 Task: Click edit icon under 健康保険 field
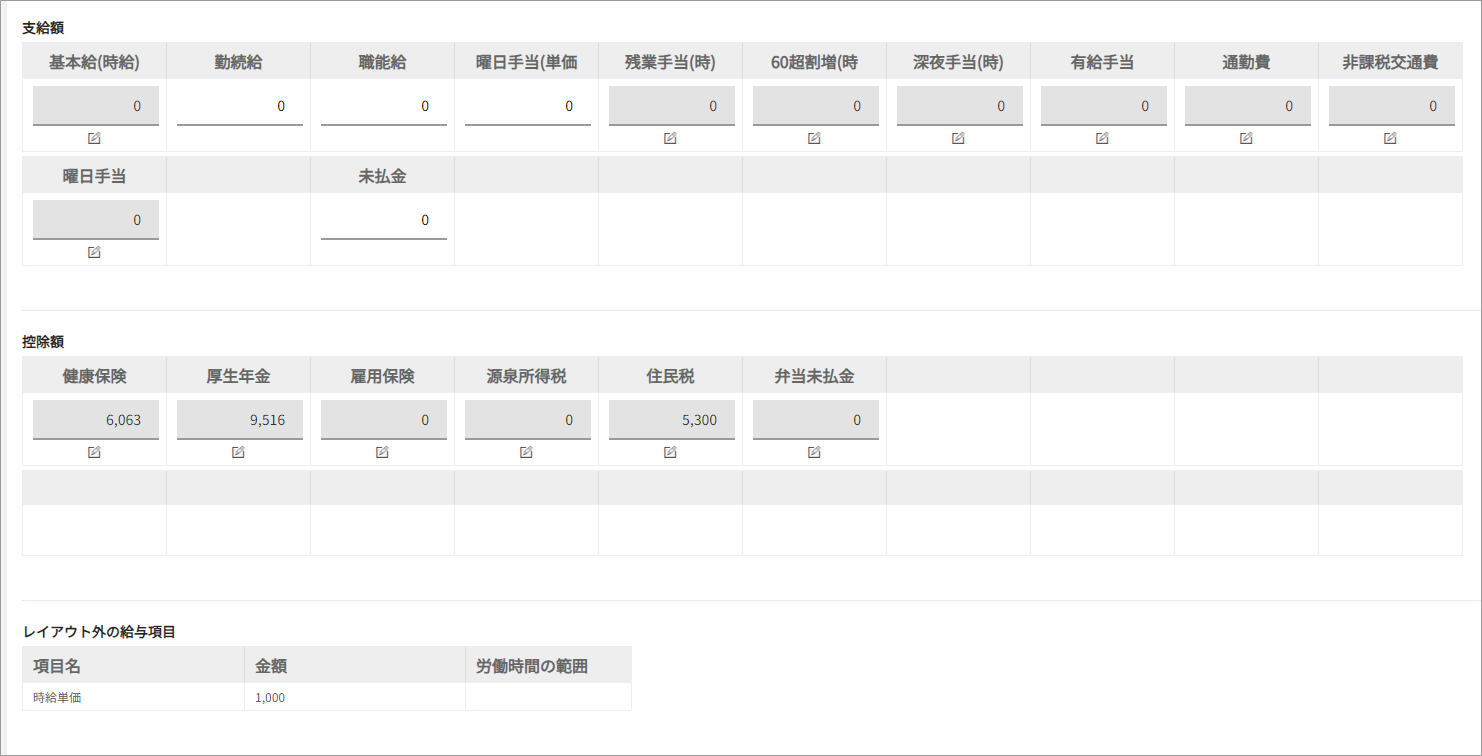tap(94, 452)
